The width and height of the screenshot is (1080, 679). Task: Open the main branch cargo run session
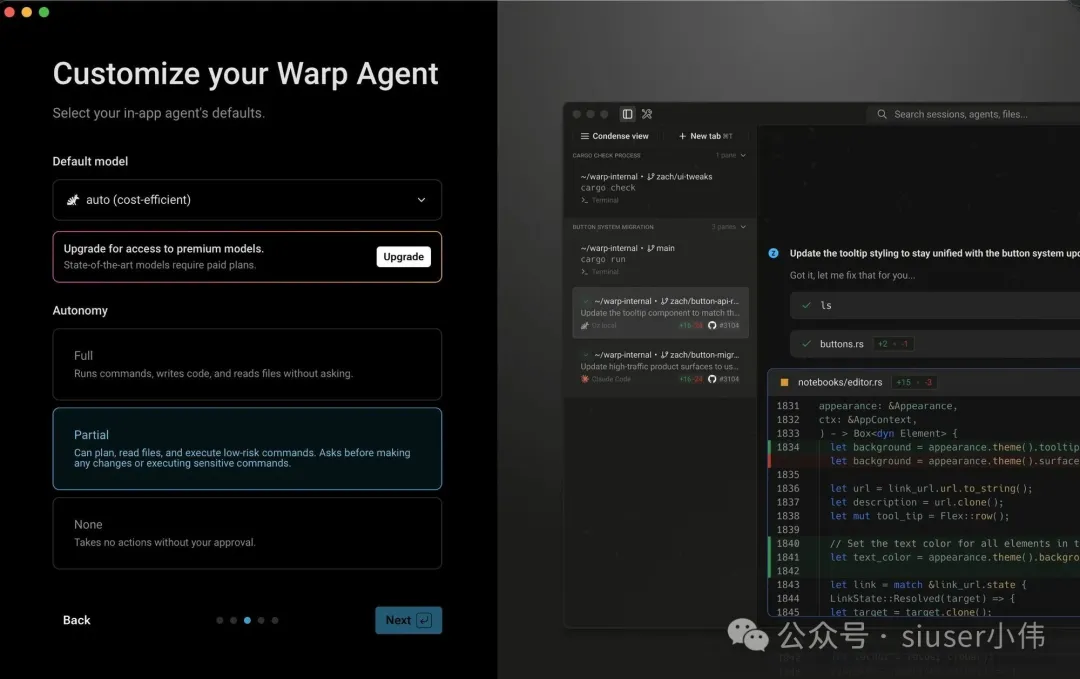[x=660, y=260]
